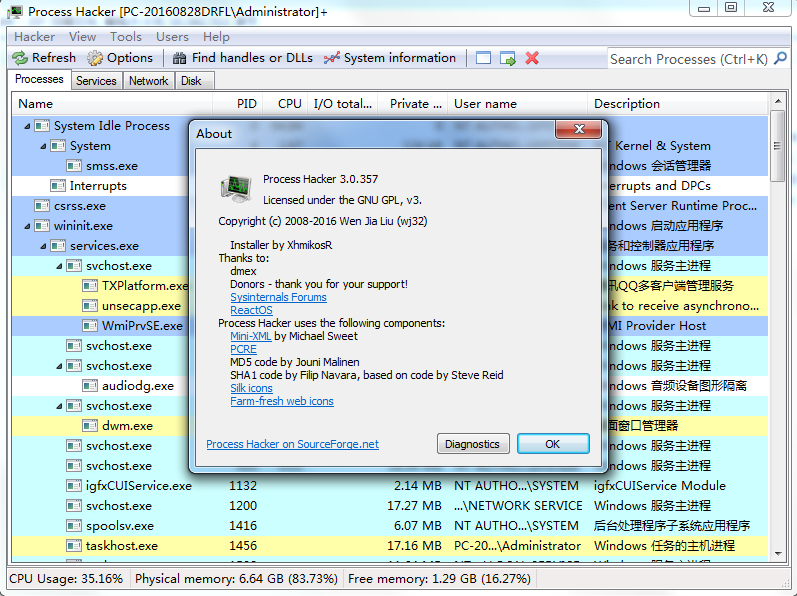Image resolution: width=797 pixels, height=596 pixels.
Task: Click the process list scrollbar thumb
Action: (778, 146)
